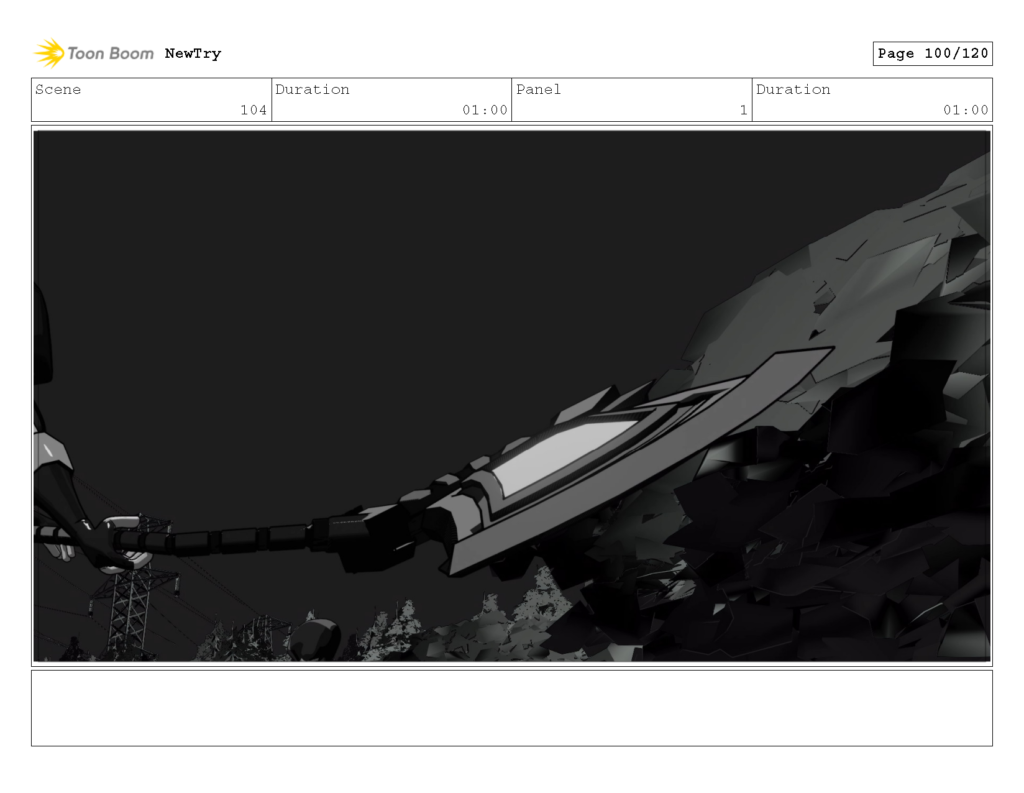
Task: Click the Scene label text
Action: click(x=57, y=89)
